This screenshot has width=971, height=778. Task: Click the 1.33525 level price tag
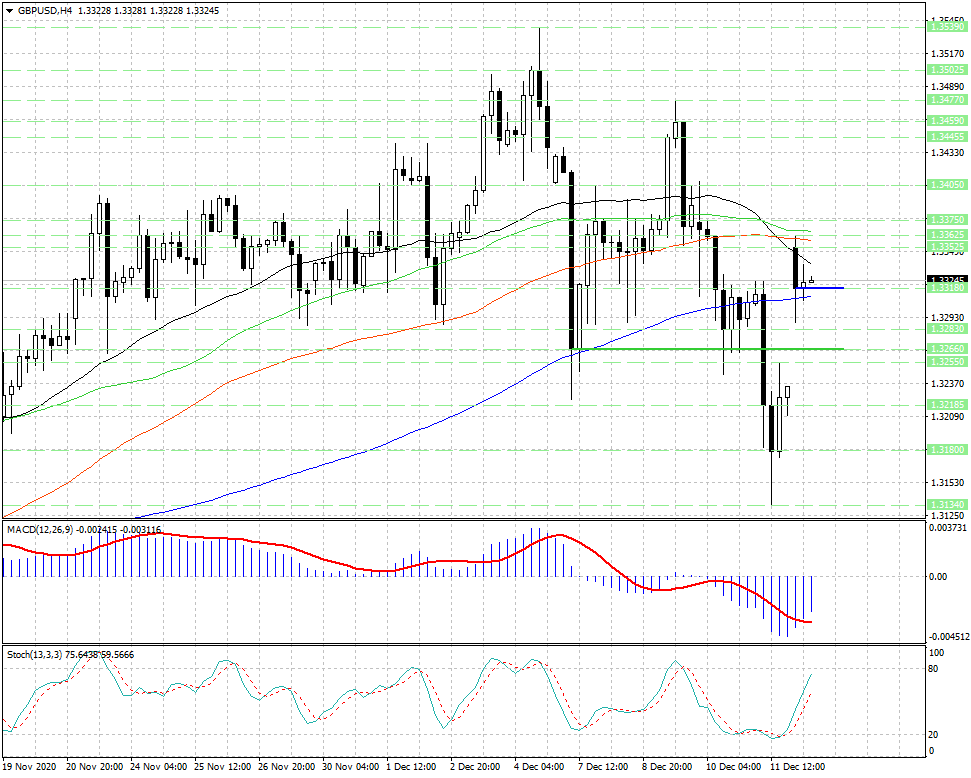pyautogui.click(x=947, y=247)
